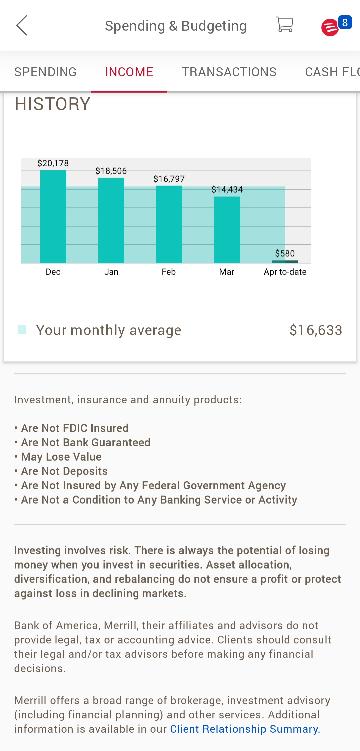Switch to the SPENDING tab
The width and height of the screenshot is (360, 751).
(x=45, y=72)
